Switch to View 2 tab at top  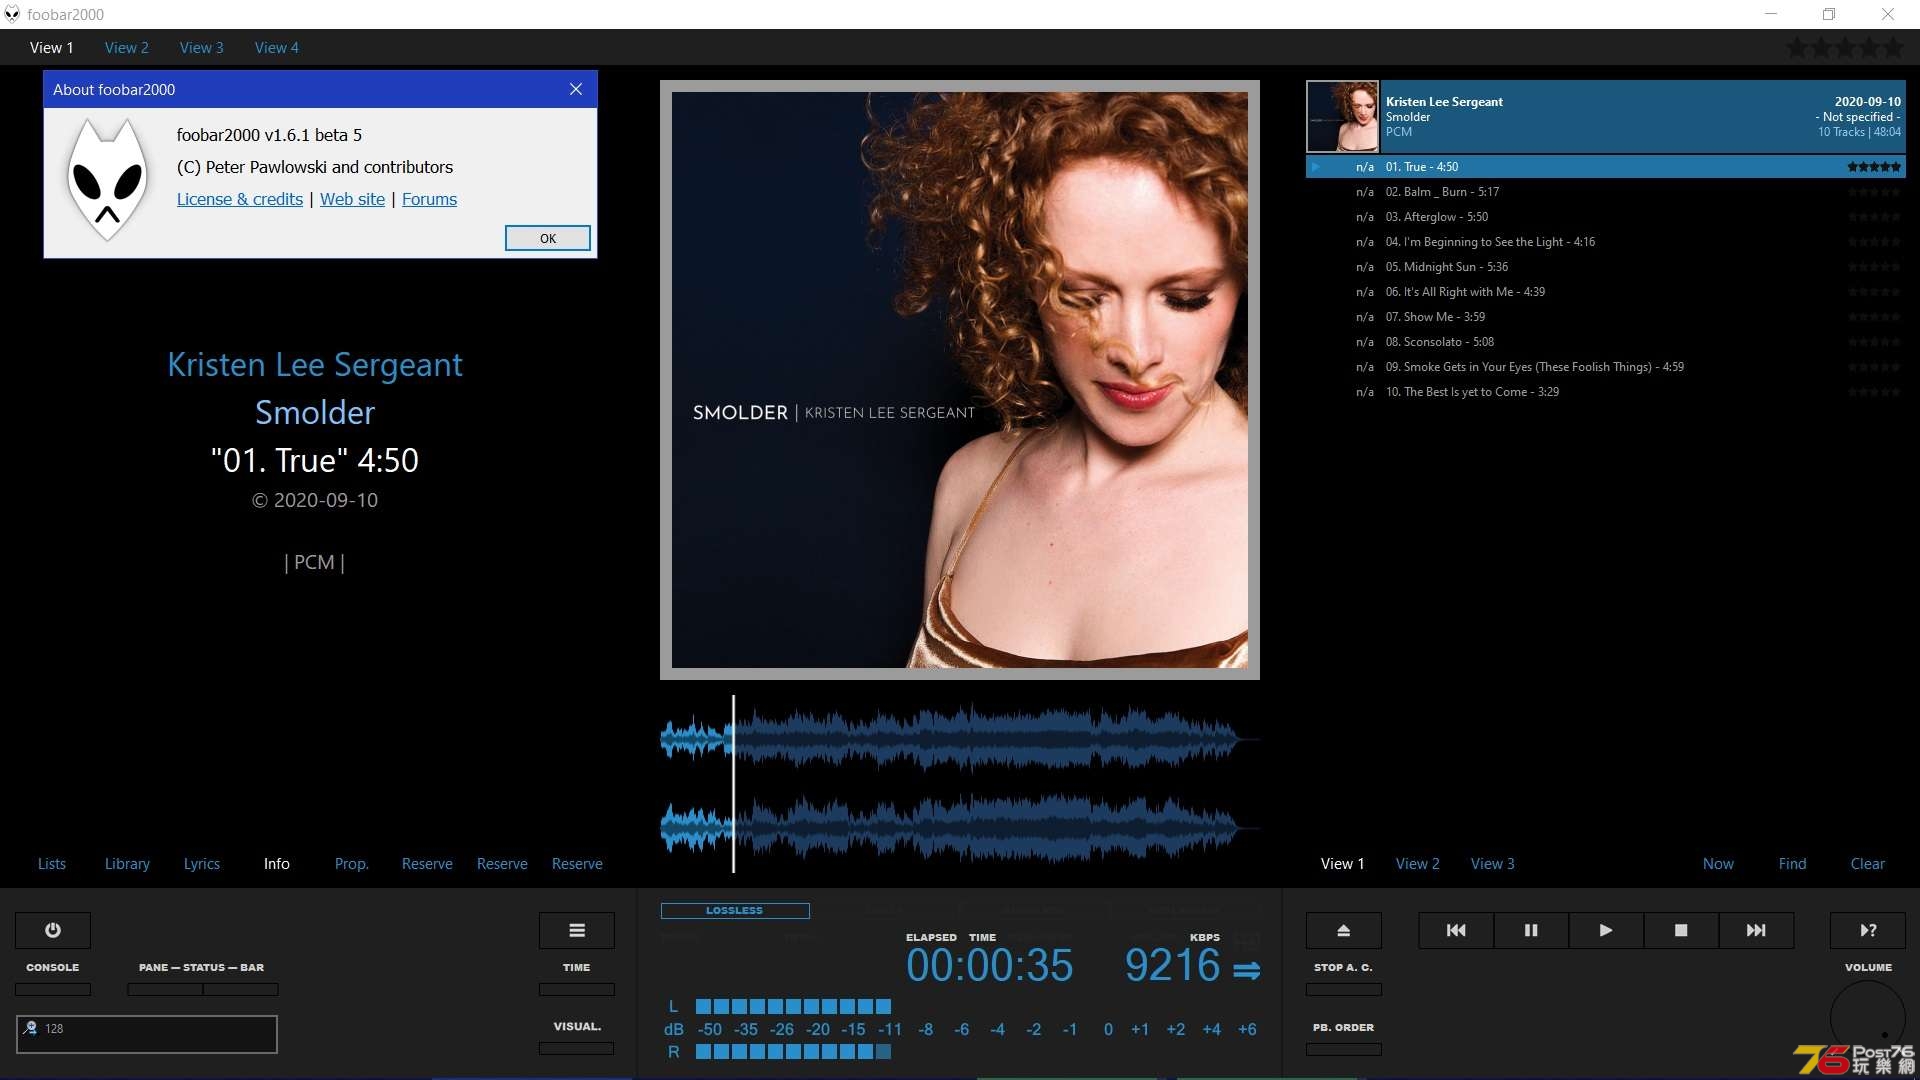tap(126, 47)
